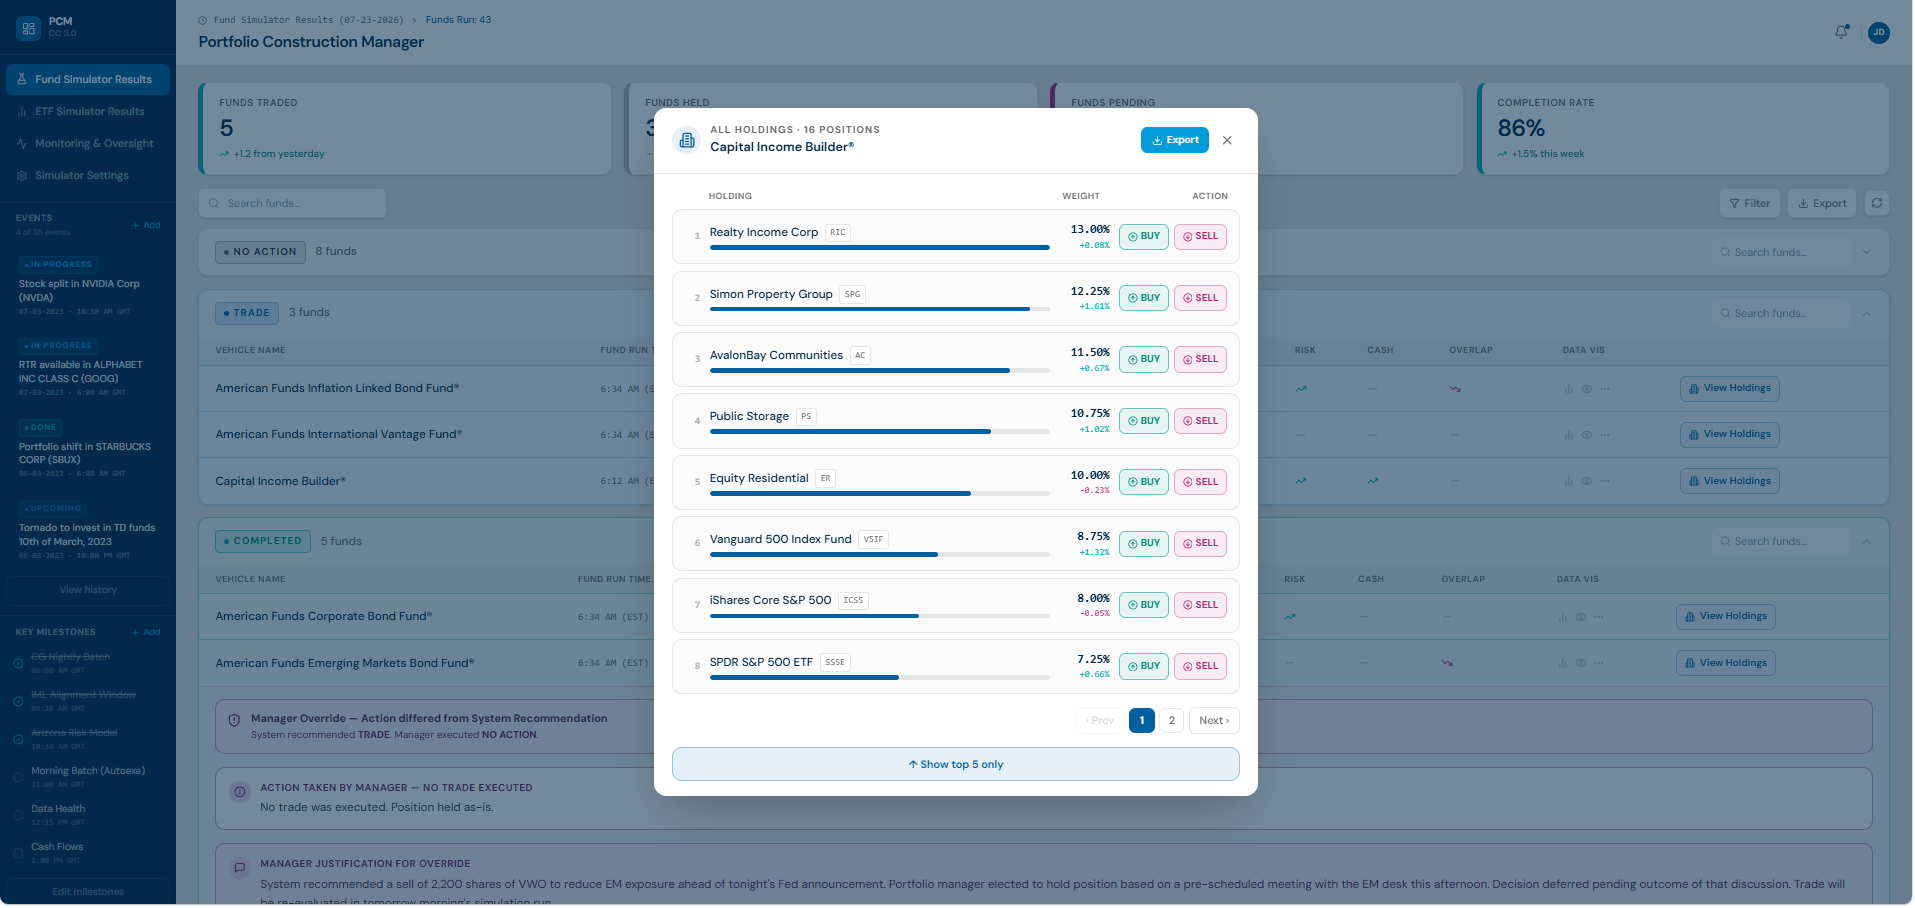
Task: Sell SPDR S&P 500 ETF
Action: [1200, 666]
